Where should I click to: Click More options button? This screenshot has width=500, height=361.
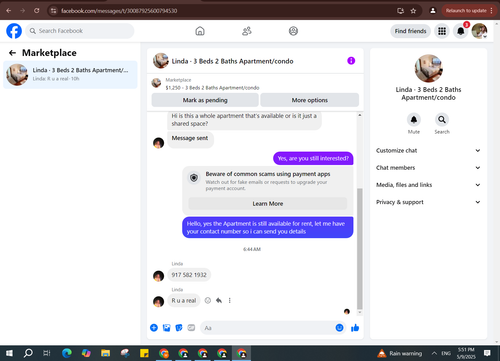pyautogui.click(x=310, y=100)
